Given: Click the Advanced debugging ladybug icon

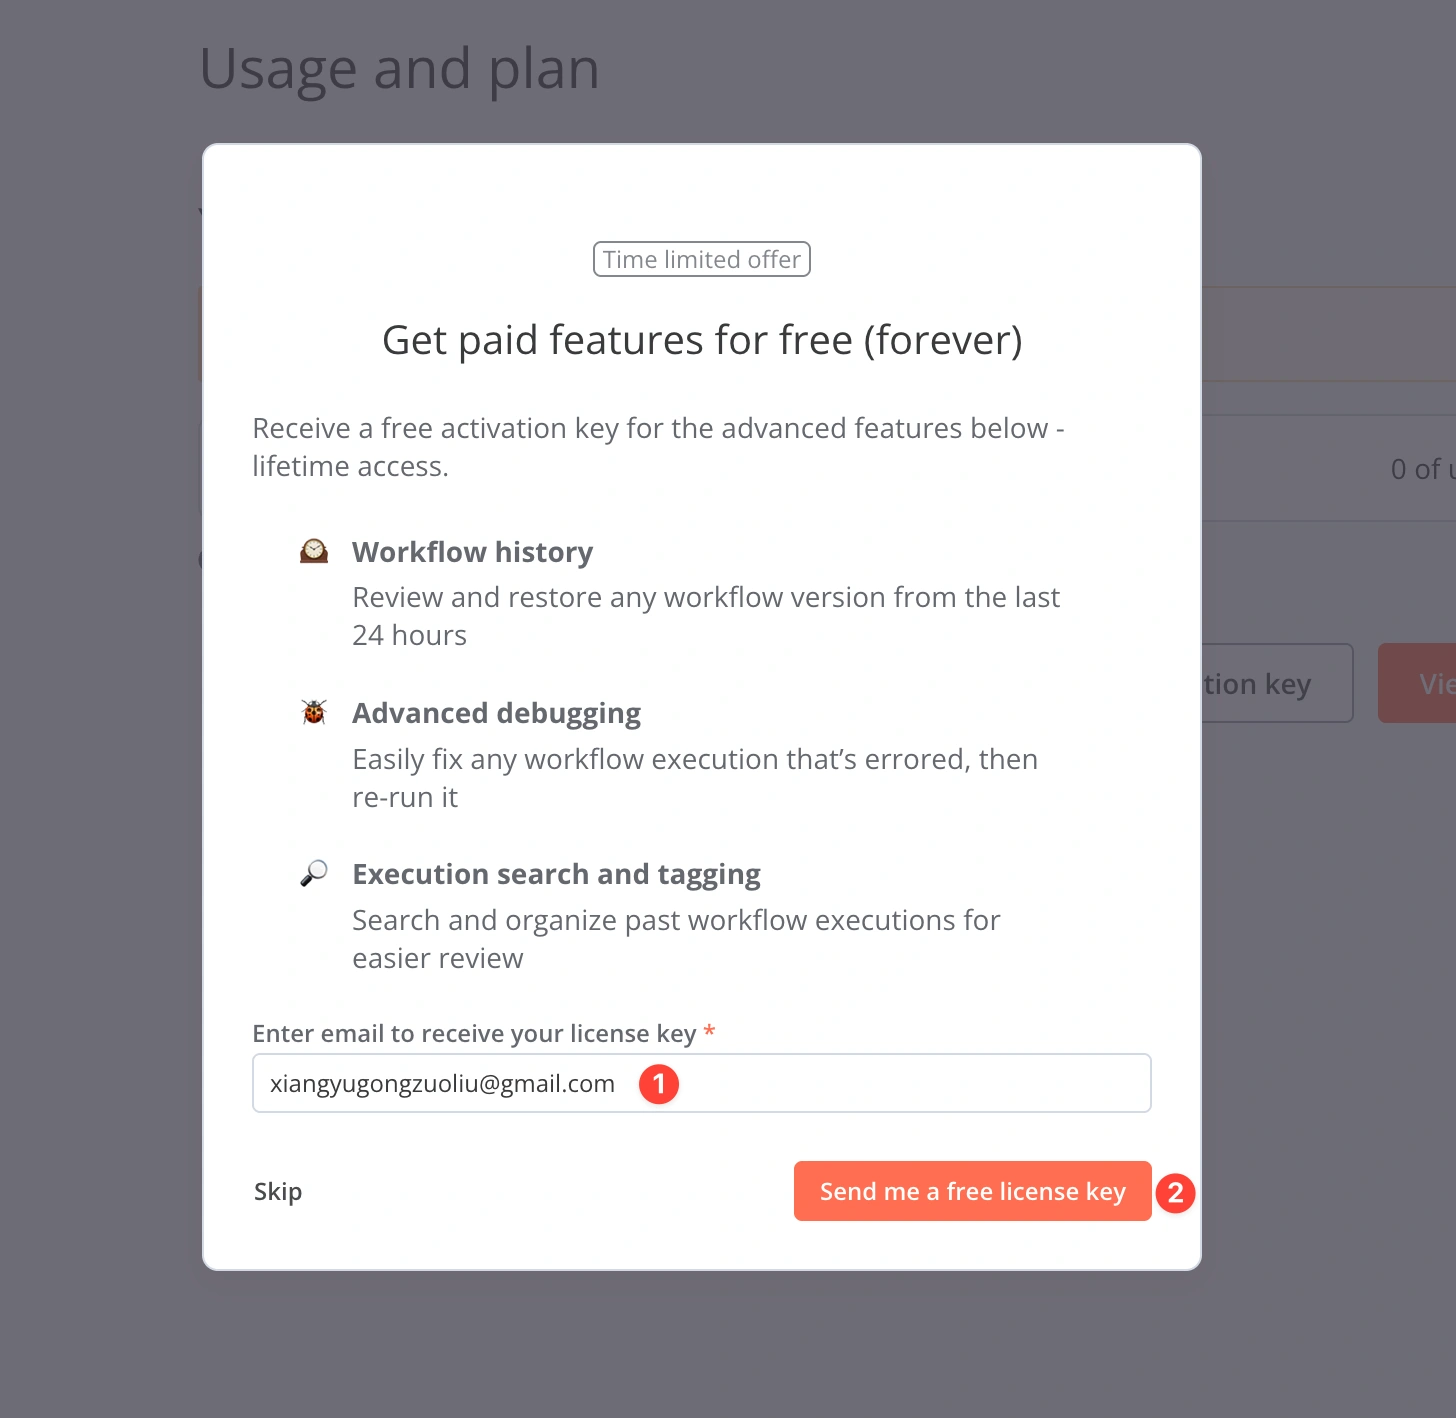Looking at the screenshot, I should 314,712.
